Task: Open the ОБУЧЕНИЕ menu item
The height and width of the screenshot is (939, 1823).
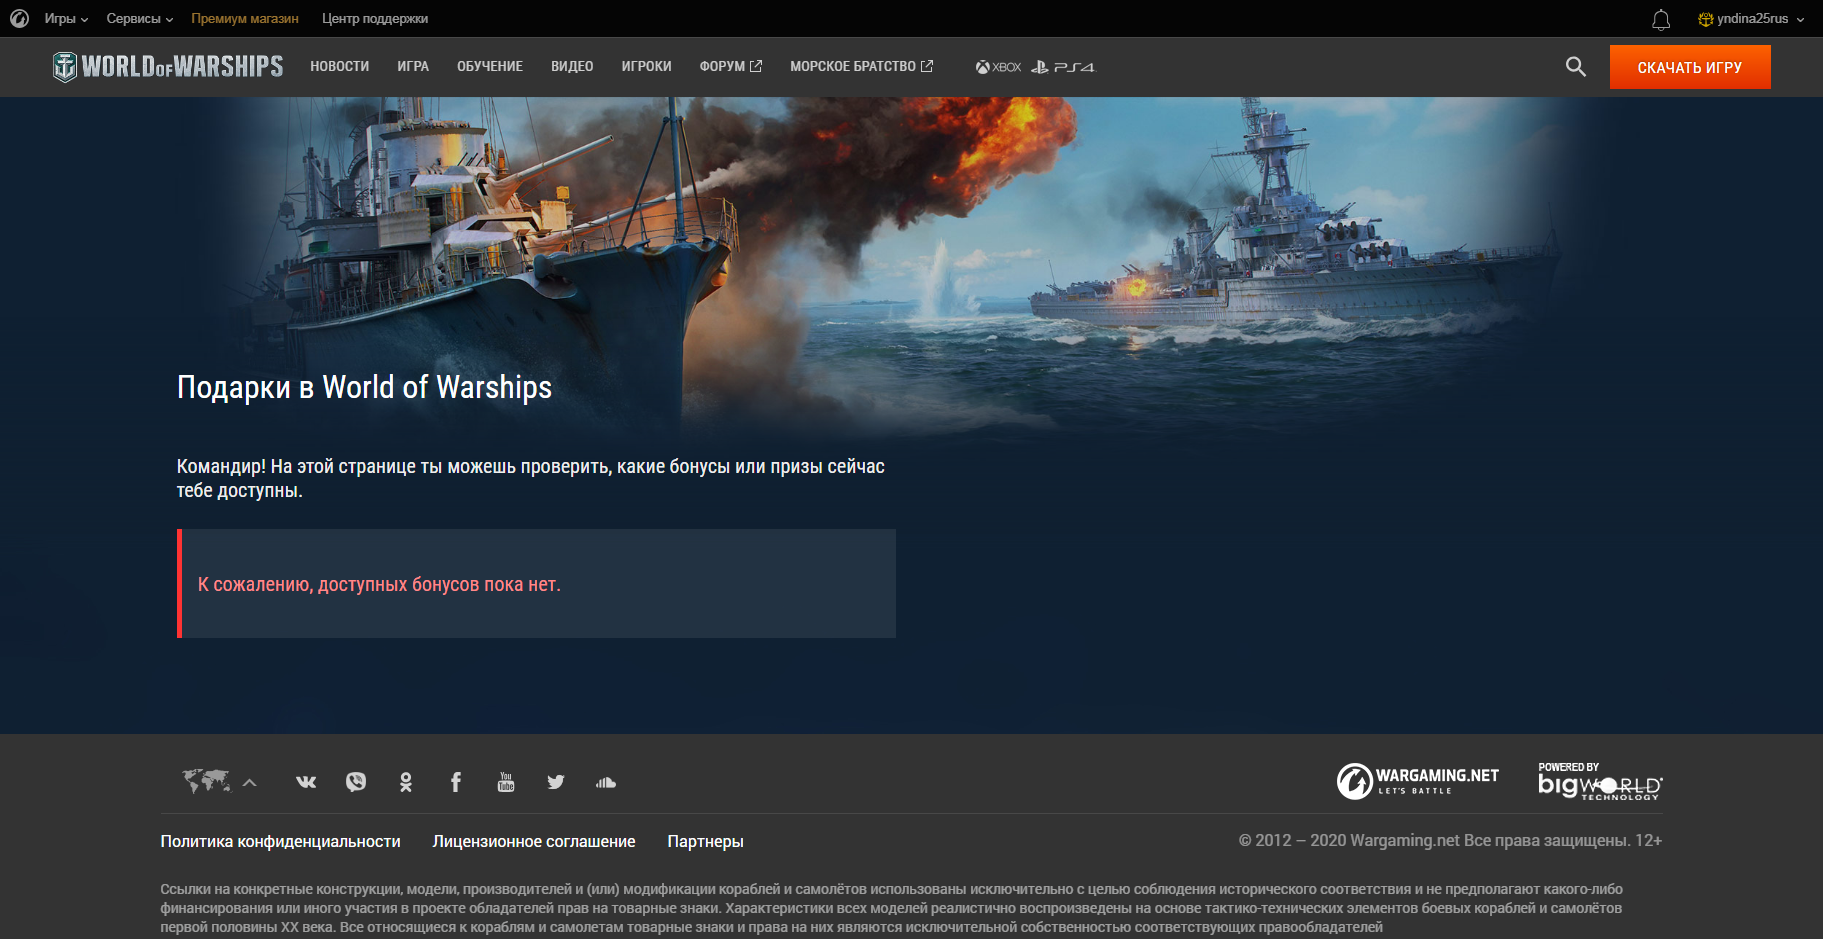Action: click(x=490, y=67)
